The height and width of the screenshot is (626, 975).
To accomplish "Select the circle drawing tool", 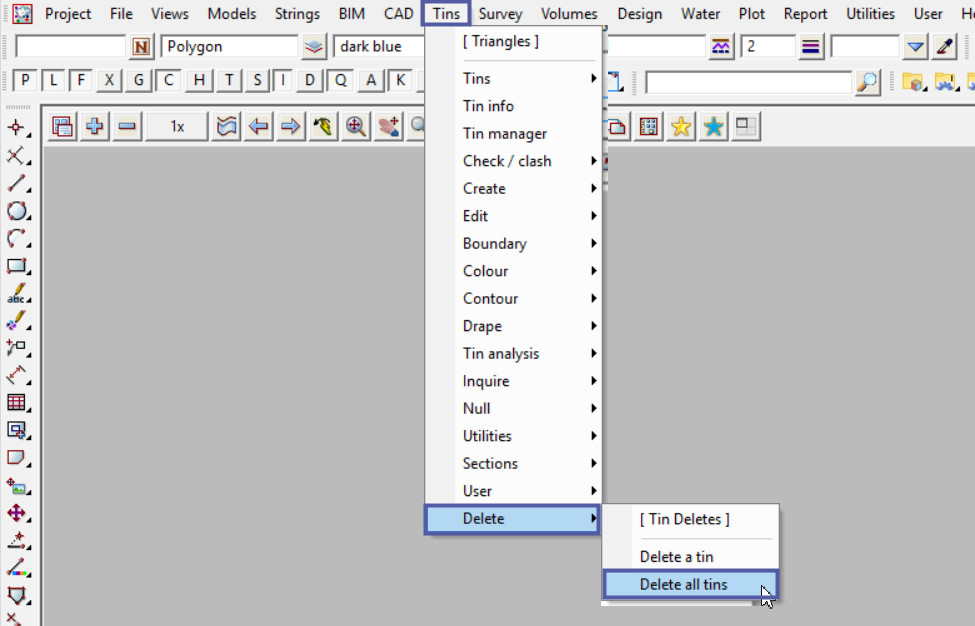I will coord(16,211).
